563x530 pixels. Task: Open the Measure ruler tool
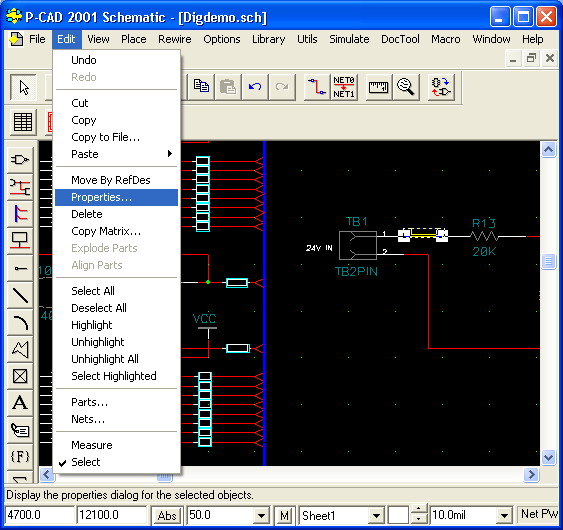(378, 87)
